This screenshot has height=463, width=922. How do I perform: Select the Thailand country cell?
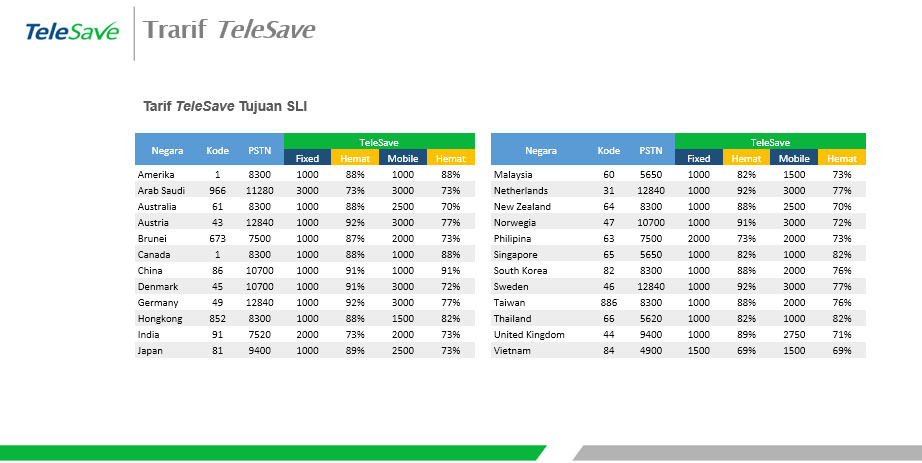[512, 319]
